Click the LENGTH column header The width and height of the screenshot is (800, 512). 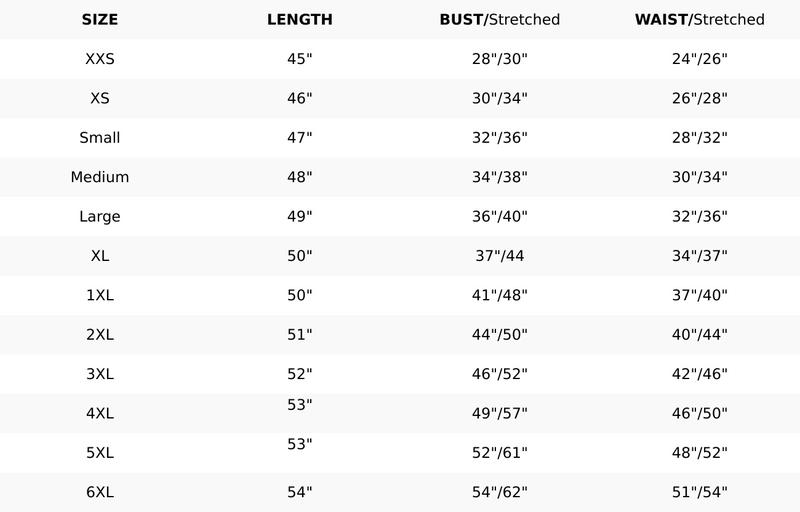pos(300,19)
